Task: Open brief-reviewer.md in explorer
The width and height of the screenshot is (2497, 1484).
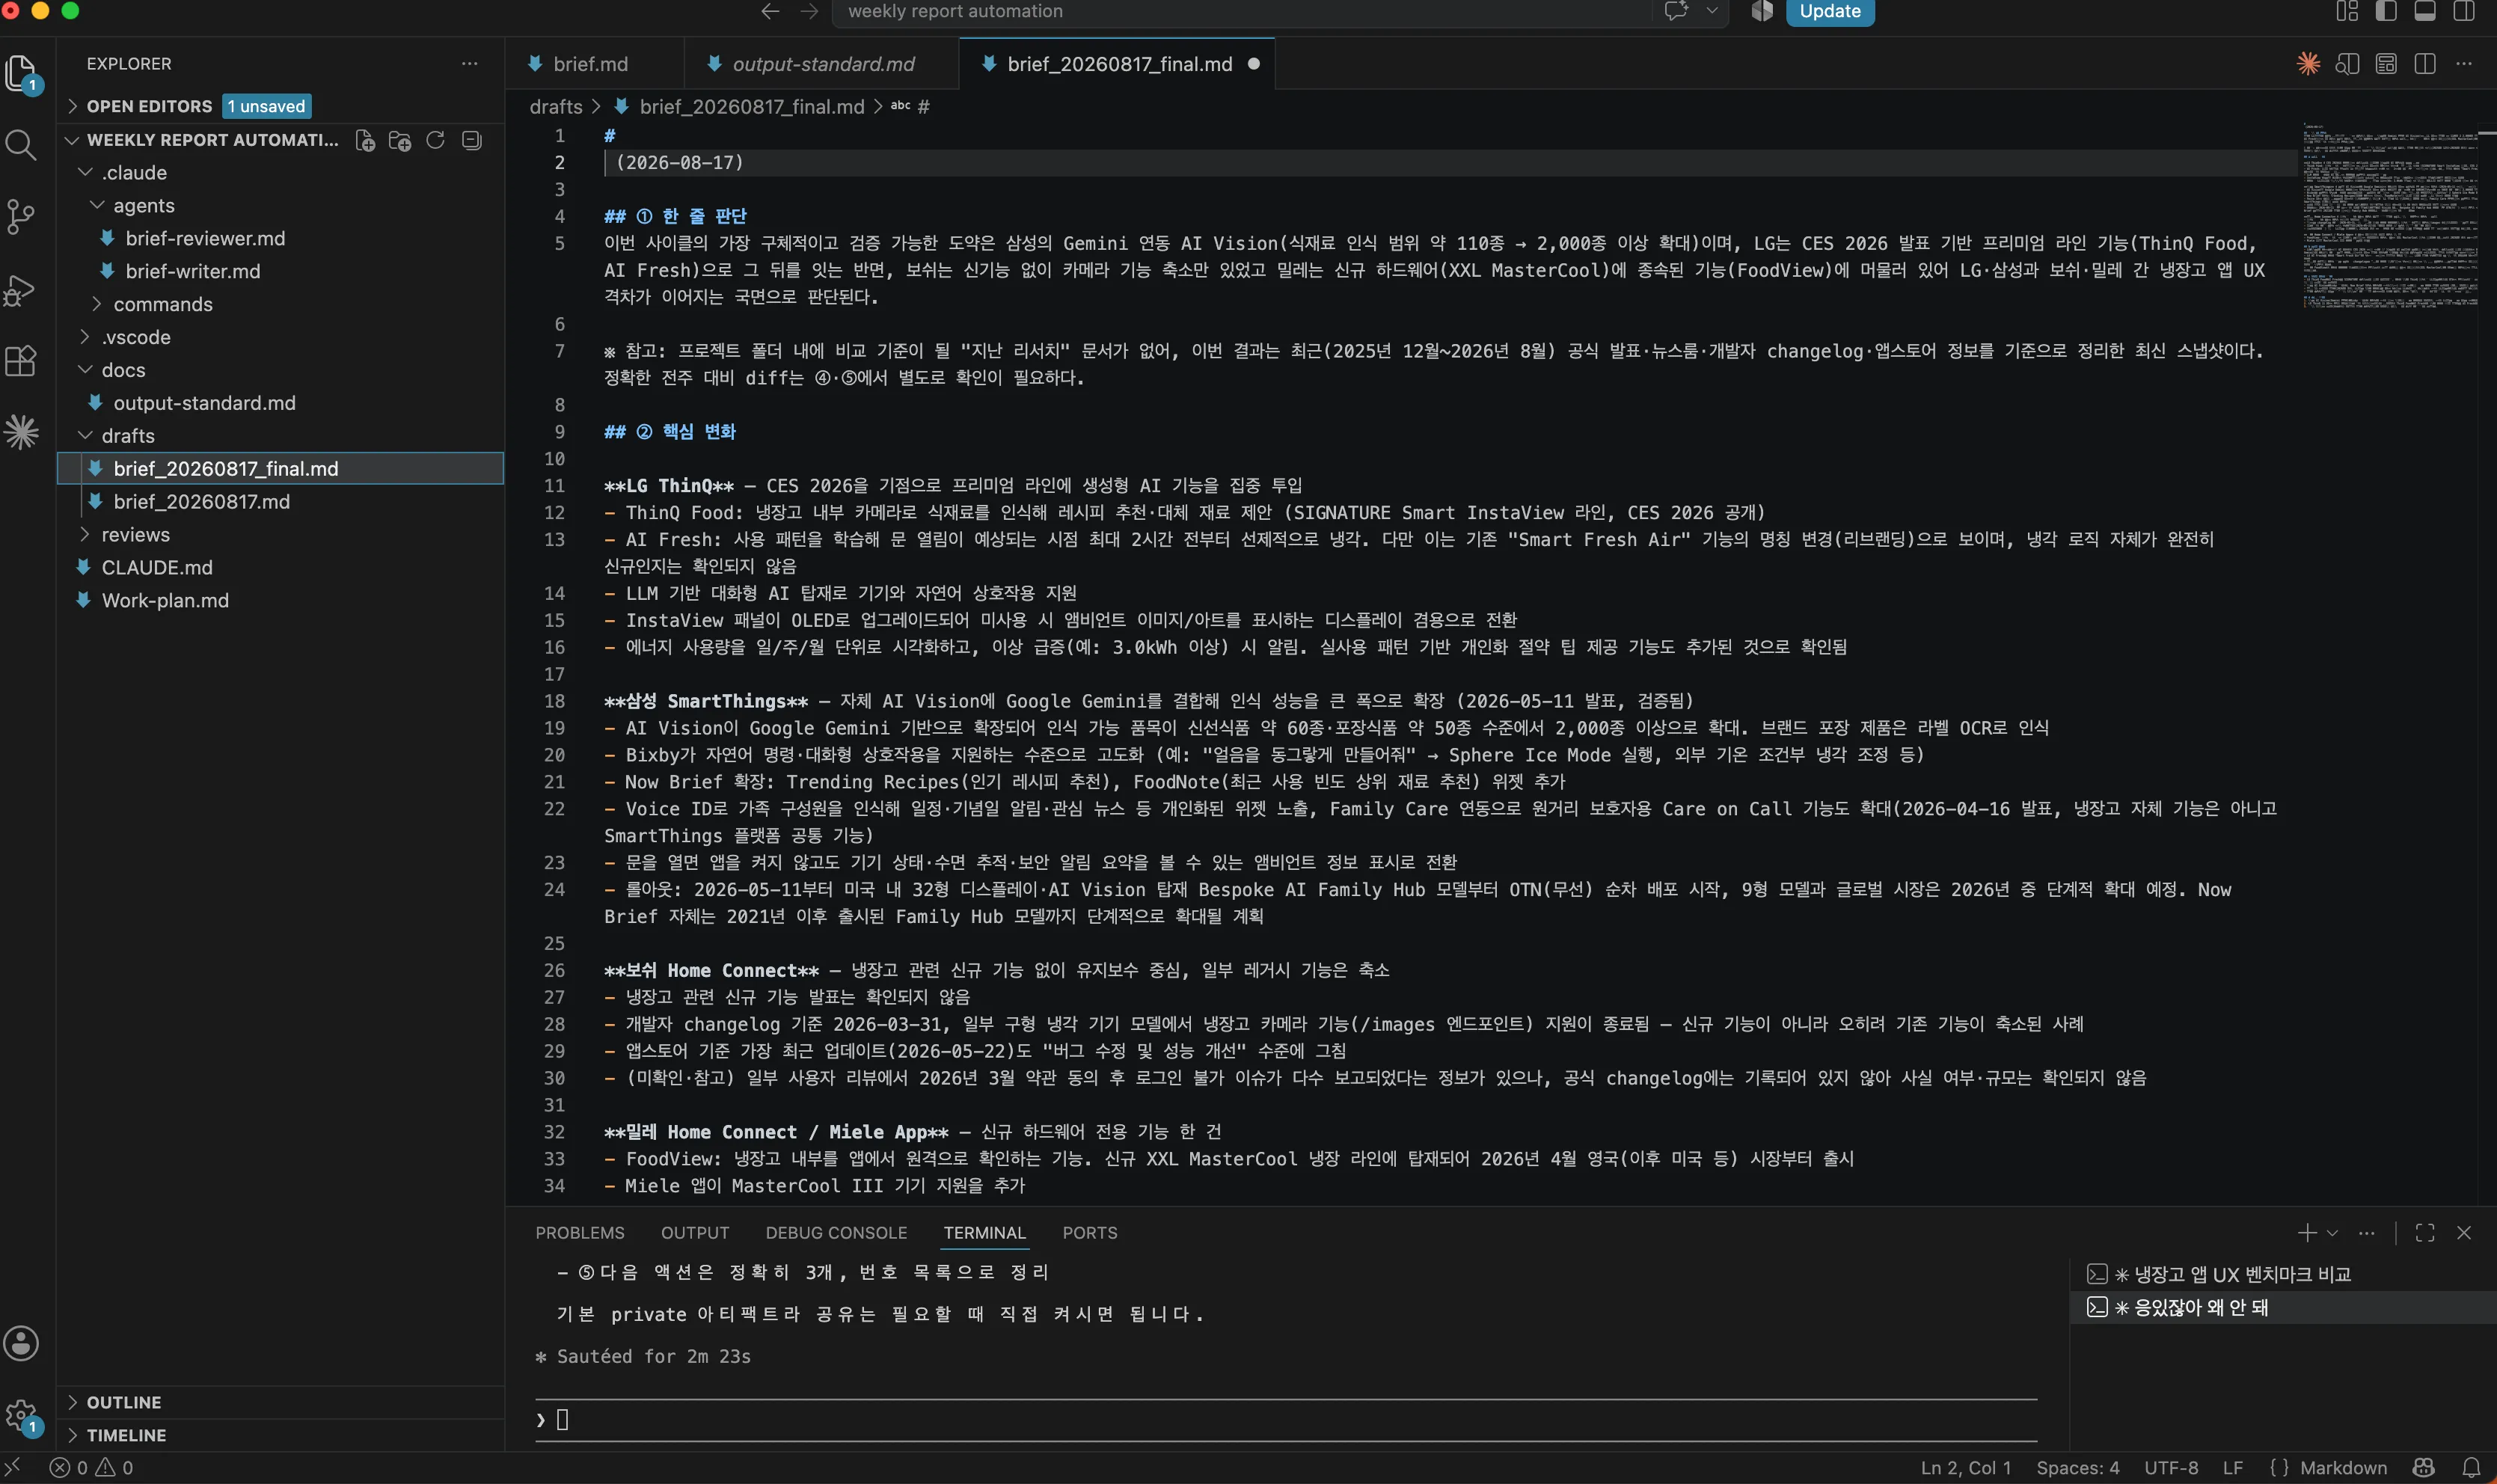Action: (205, 239)
